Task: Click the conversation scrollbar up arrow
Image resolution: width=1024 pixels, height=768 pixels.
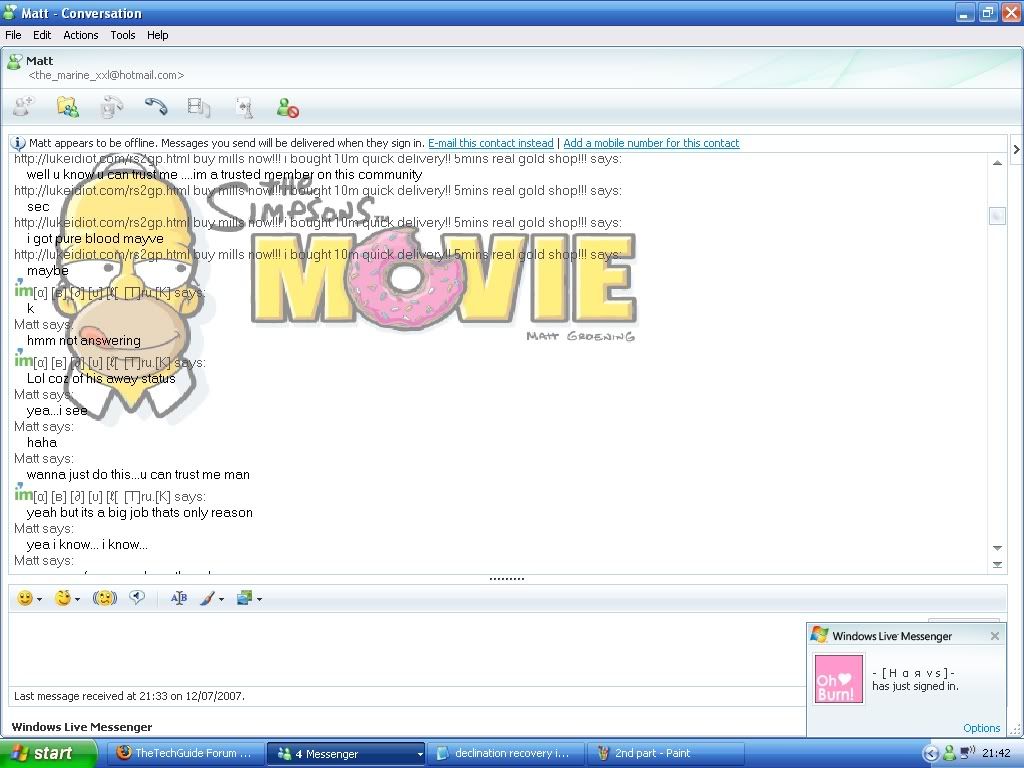Action: click(997, 163)
